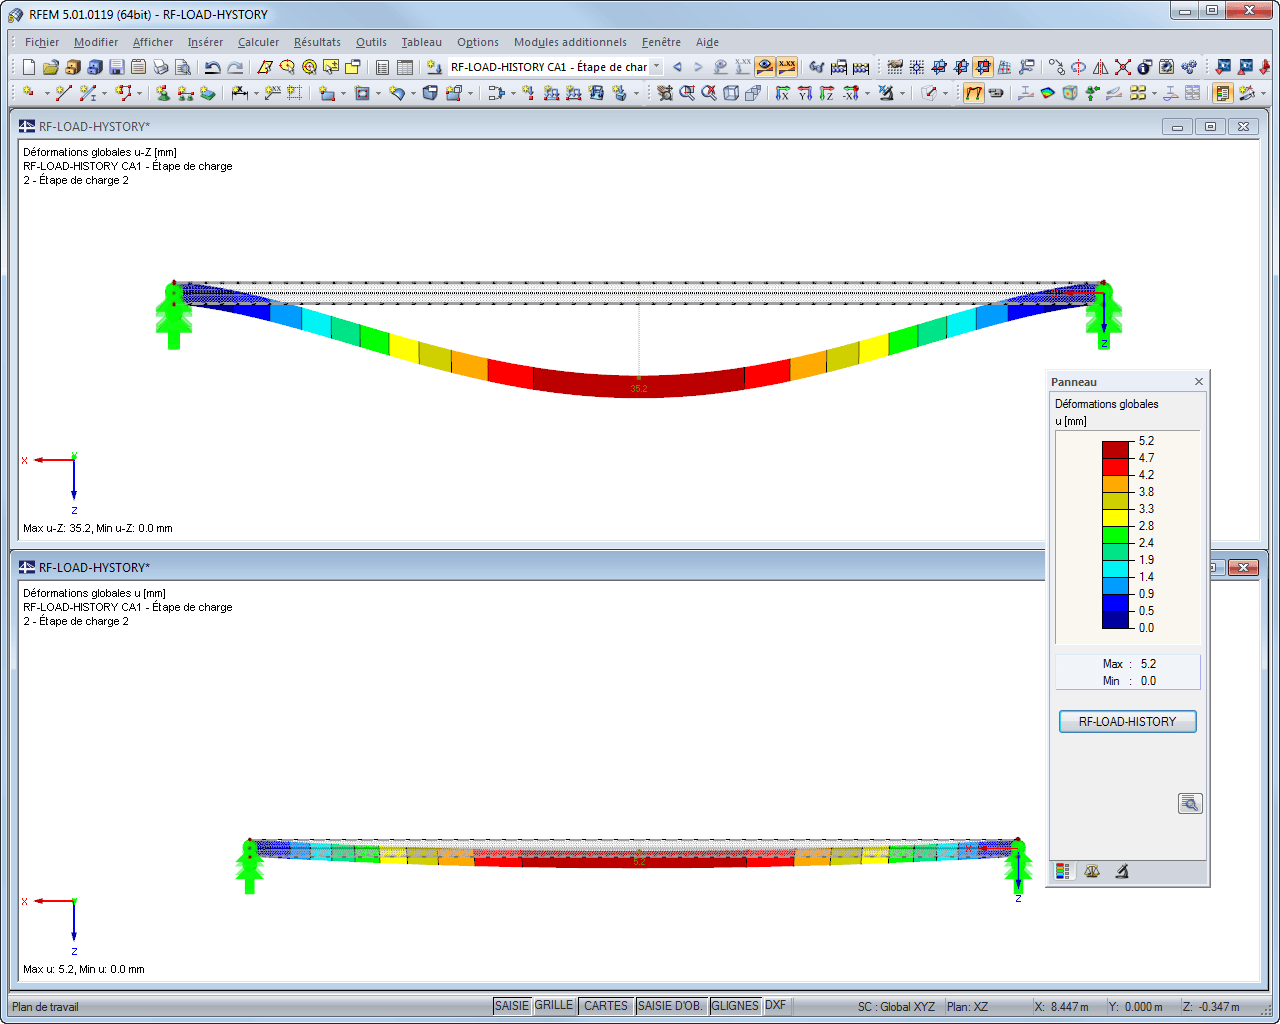Viewport: 1280px width, 1024px height.
Task: Enable CARTES snap mode in status bar
Action: pos(605,1006)
